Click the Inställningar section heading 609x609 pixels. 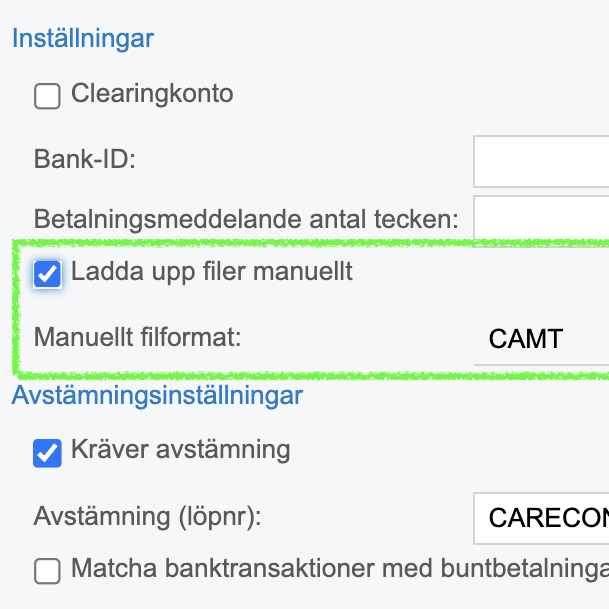coord(83,39)
